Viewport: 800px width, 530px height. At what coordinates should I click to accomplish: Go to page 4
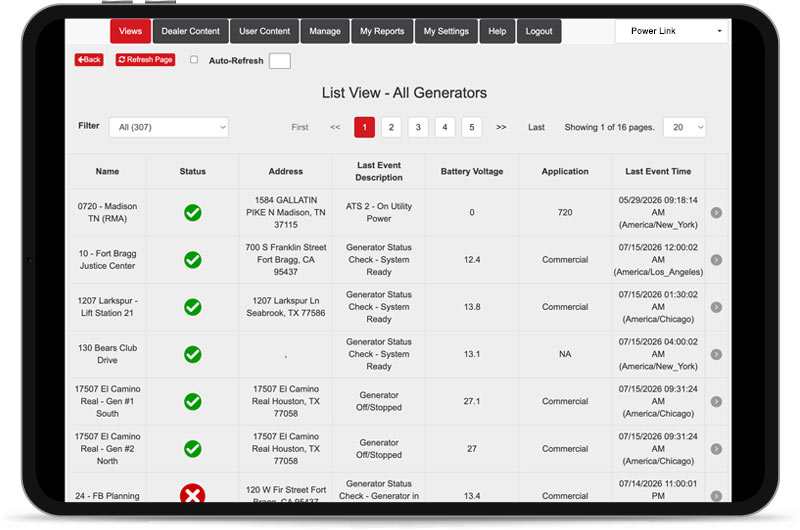click(x=445, y=127)
